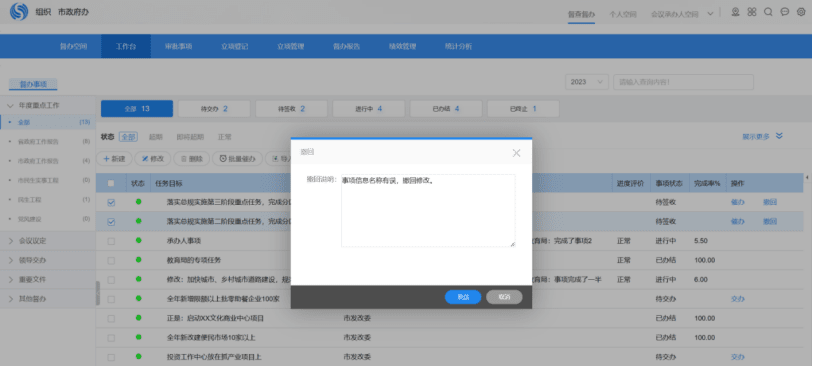Image resolution: width=813 pixels, height=366 pixels.
Task: Open the chat bubble messages icon
Action: click(x=784, y=12)
